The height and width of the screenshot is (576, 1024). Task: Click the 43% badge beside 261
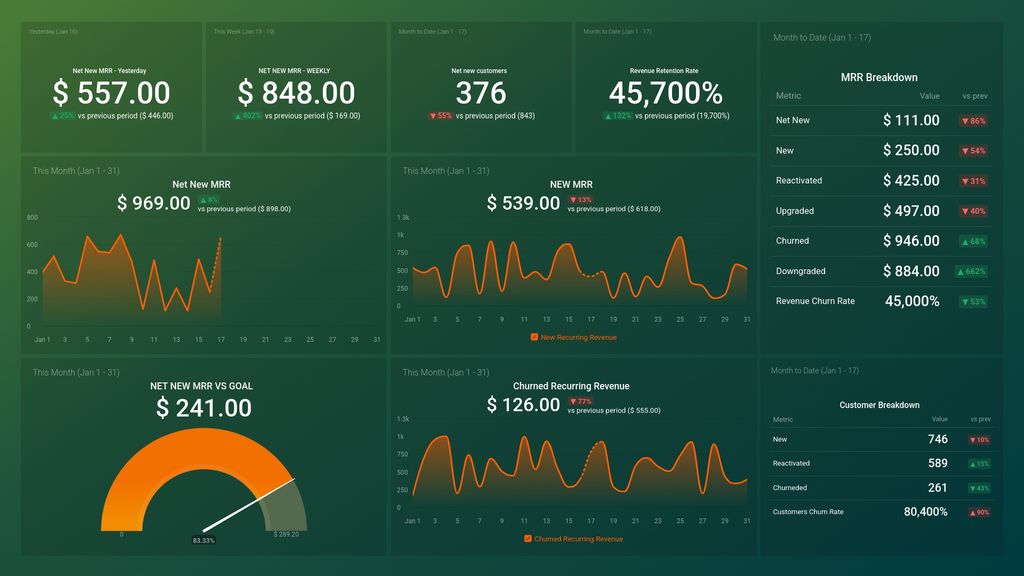(x=979, y=488)
